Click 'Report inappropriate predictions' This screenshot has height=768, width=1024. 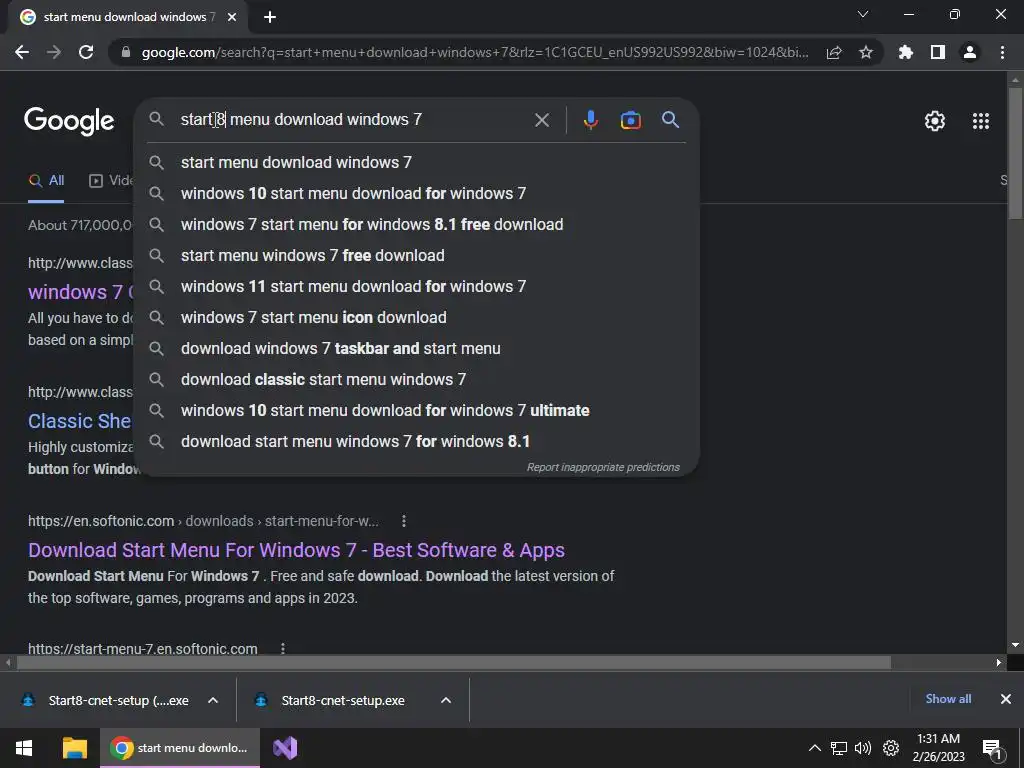pos(603,468)
